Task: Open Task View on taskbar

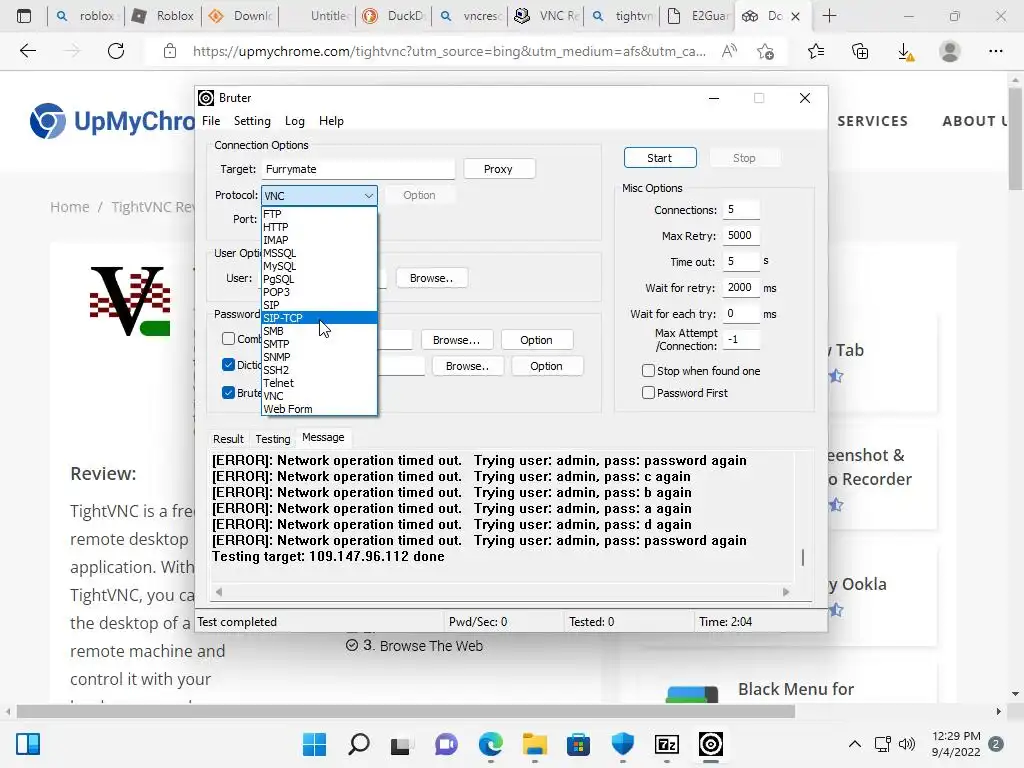Action: point(402,744)
